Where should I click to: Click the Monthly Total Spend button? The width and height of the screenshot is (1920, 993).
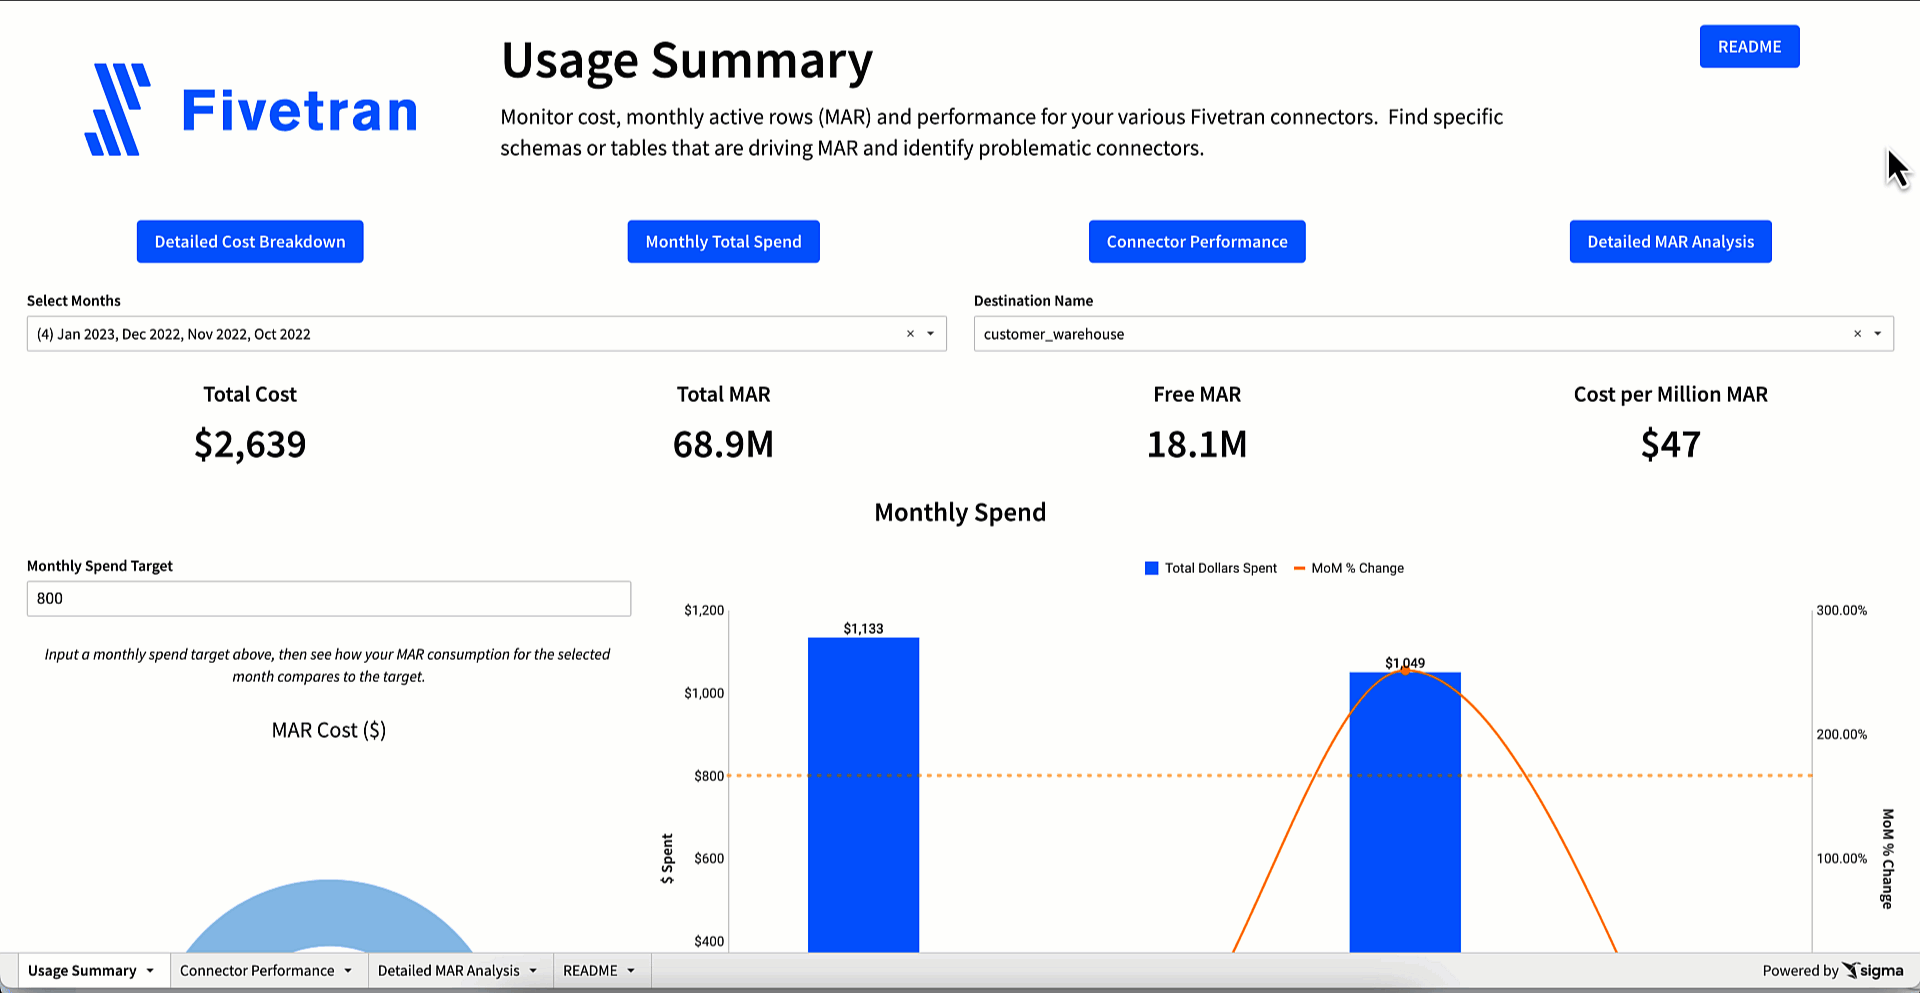[723, 242]
